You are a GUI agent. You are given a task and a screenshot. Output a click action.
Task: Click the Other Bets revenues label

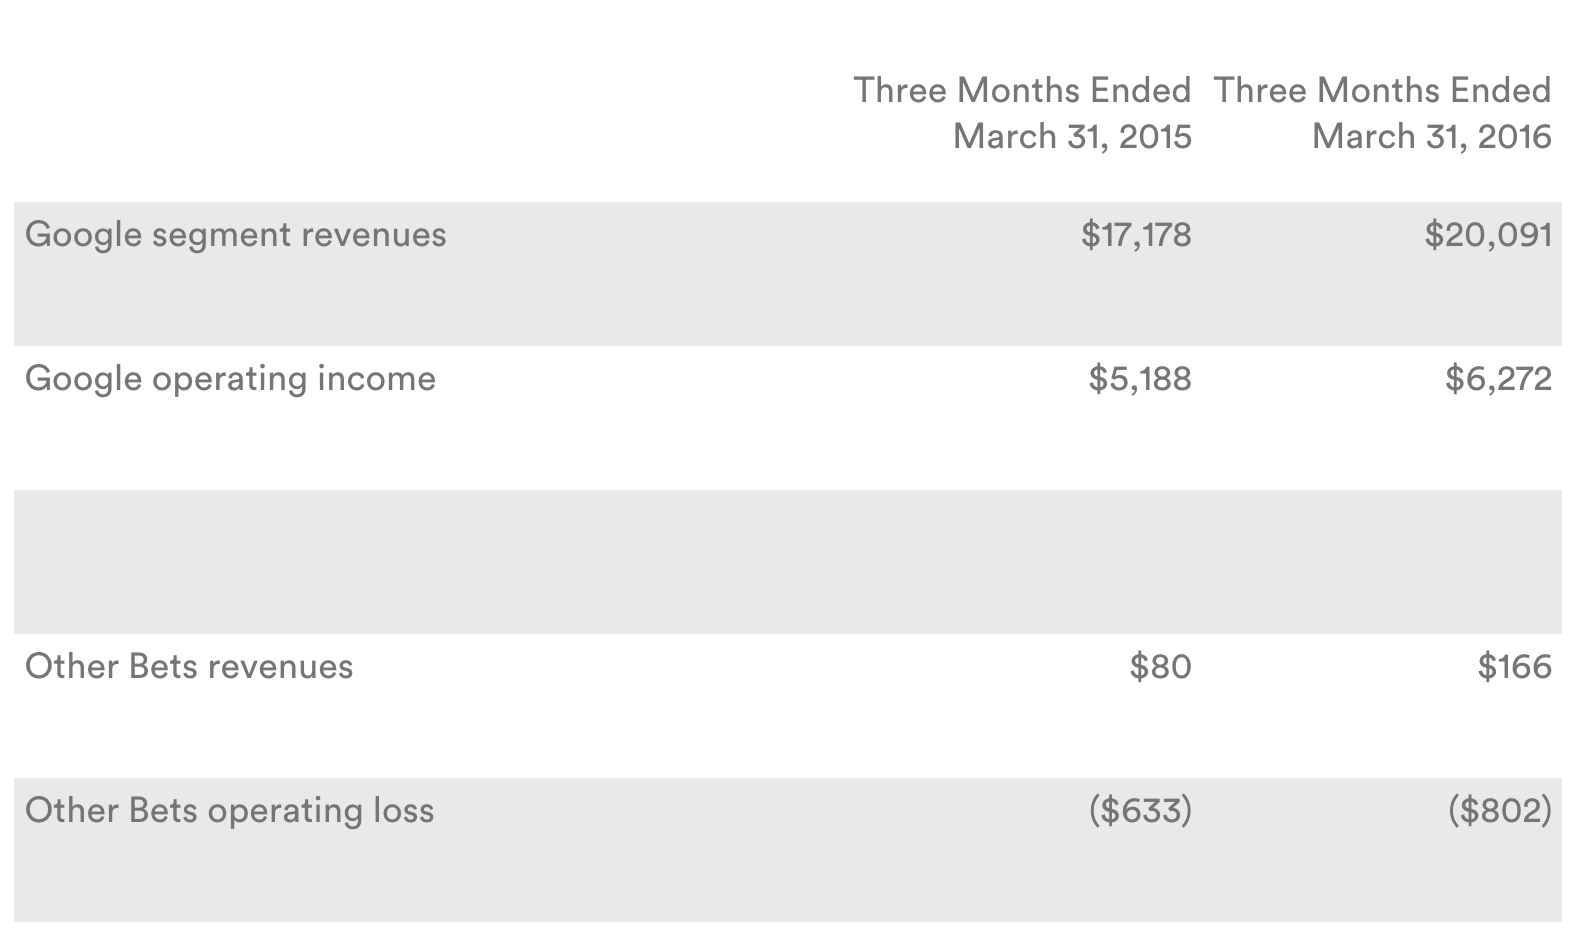click(189, 667)
